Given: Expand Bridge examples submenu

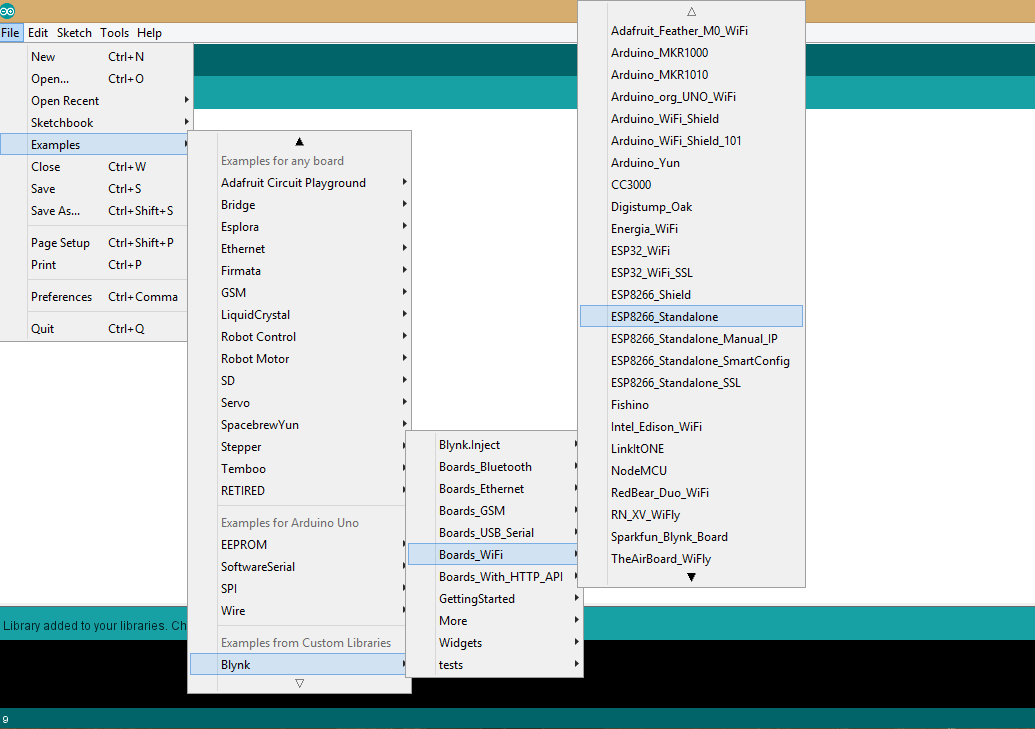Looking at the screenshot, I should [300, 205].
